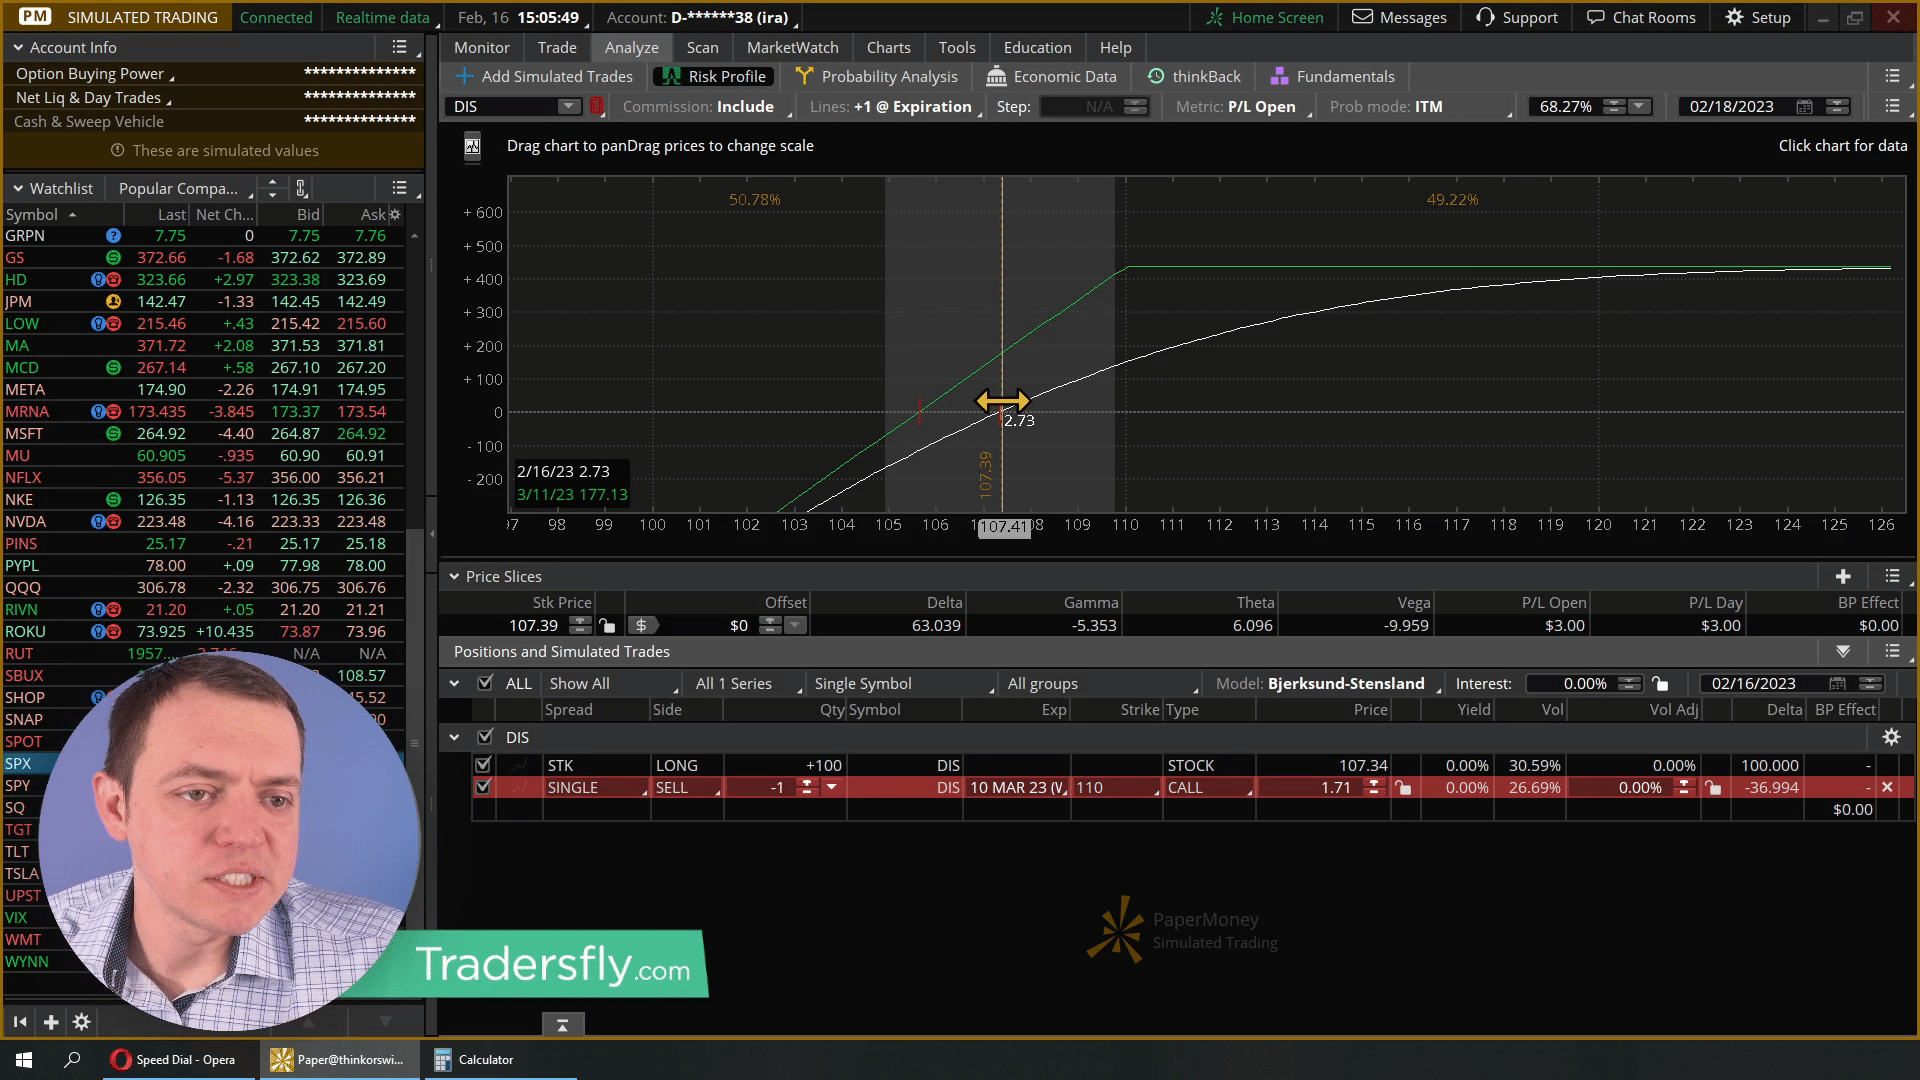Open Probability Analysis tab
Screen dimensions: 1920x1080
877,76
